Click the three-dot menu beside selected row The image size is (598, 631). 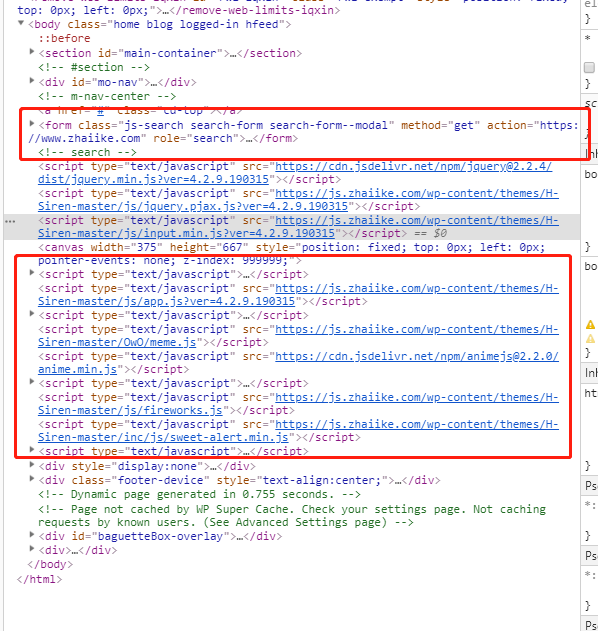(10, 221)
